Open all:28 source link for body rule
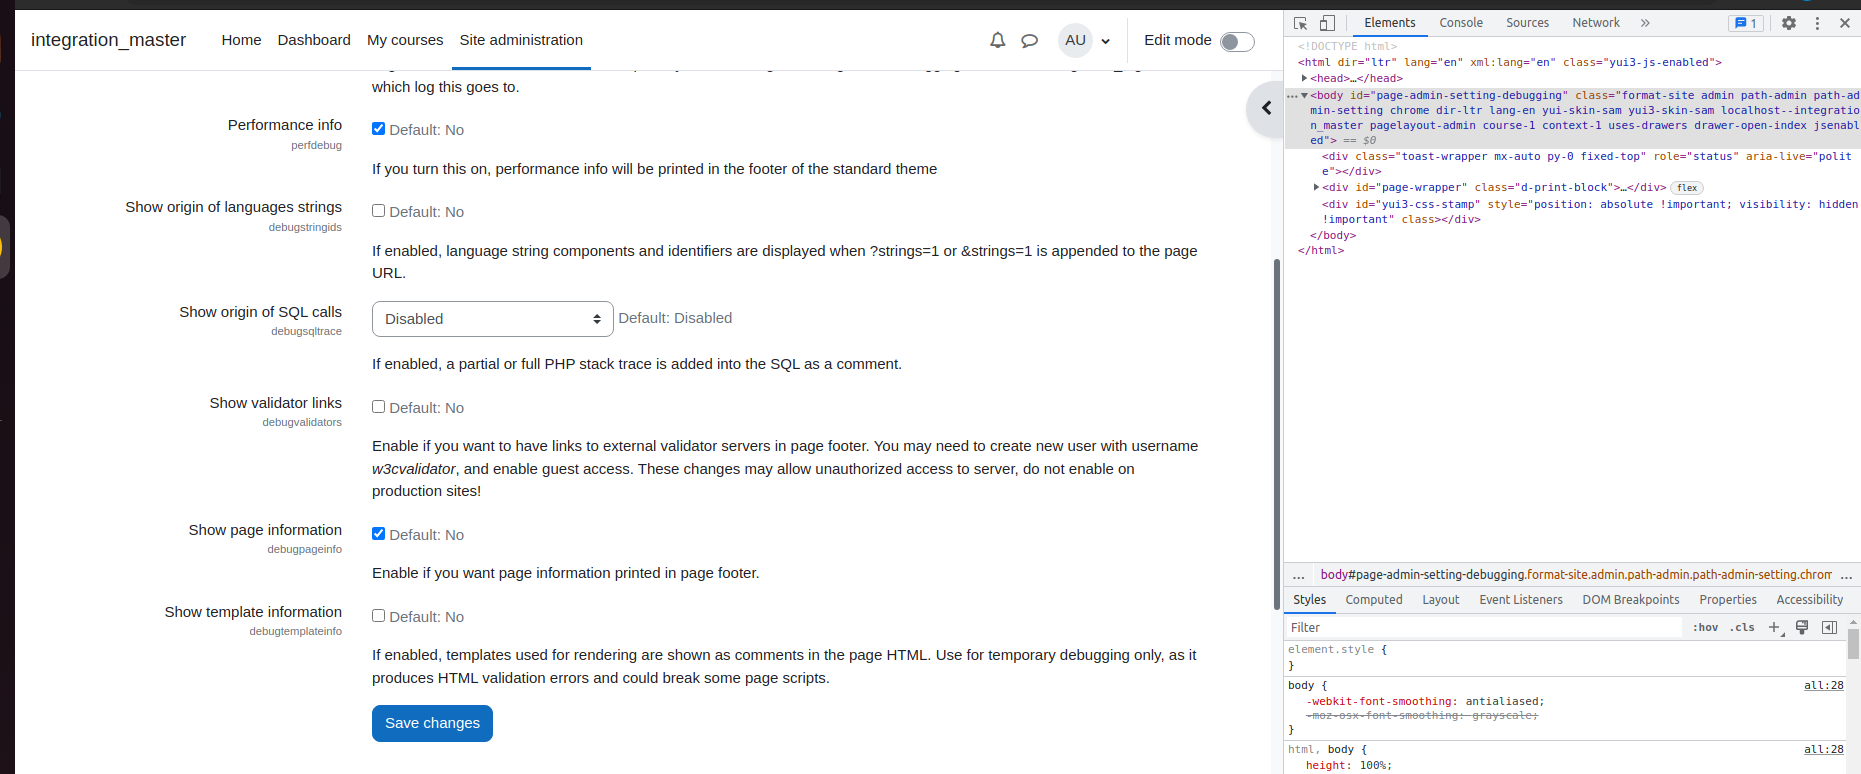This screenshot has height=774, width=1861. [x=1823, y=686]
